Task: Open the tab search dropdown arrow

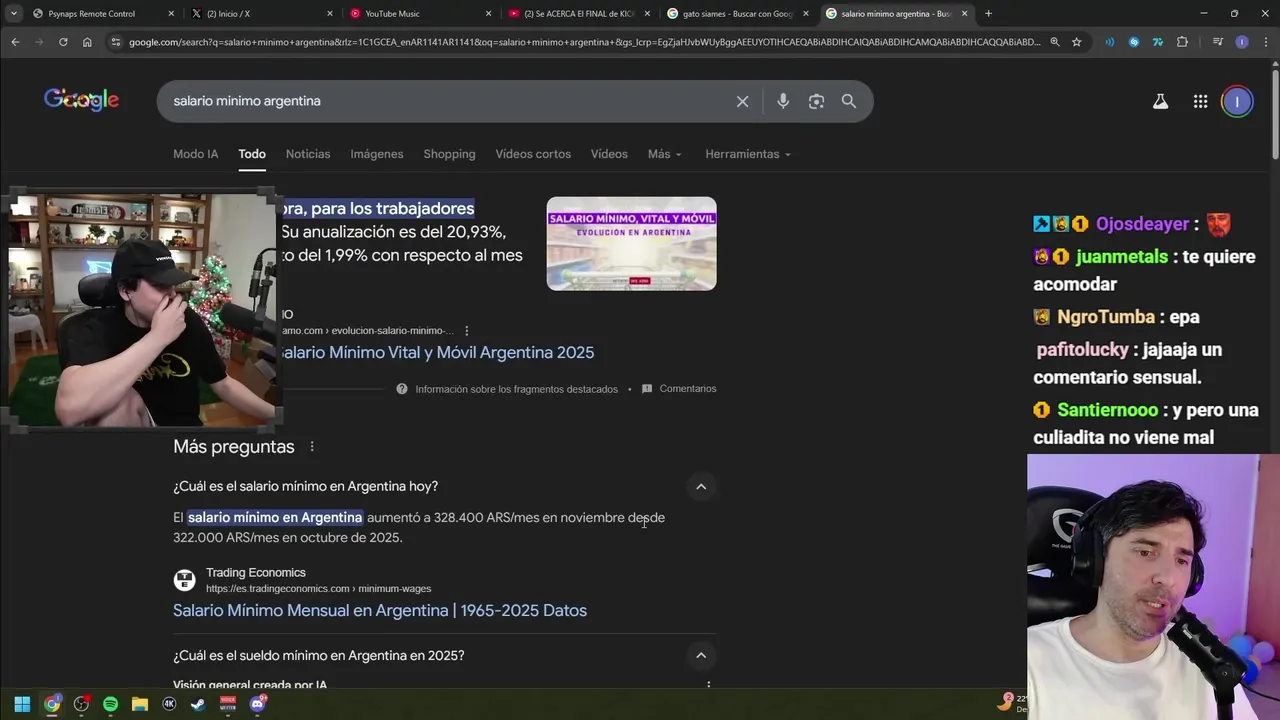Action: [14, 14]
